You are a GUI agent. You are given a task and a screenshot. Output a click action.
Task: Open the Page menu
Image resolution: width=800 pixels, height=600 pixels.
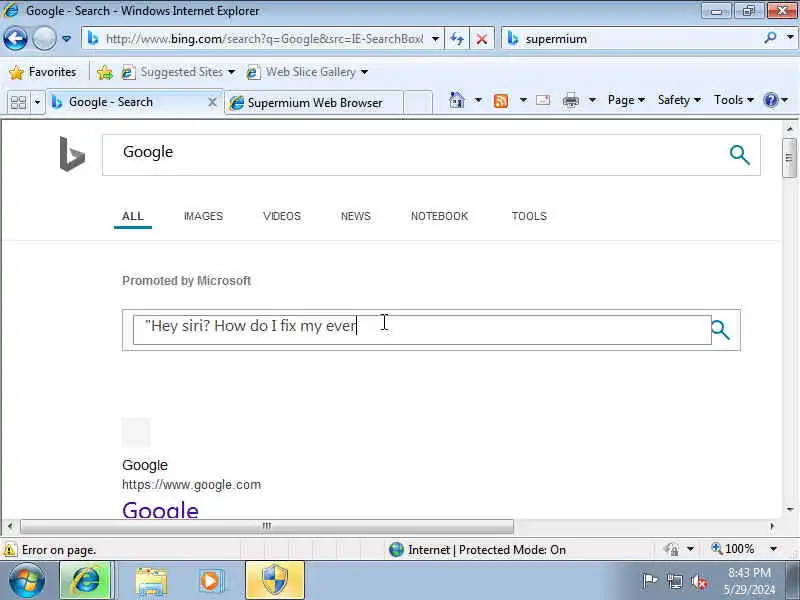[x=626, y=100]
